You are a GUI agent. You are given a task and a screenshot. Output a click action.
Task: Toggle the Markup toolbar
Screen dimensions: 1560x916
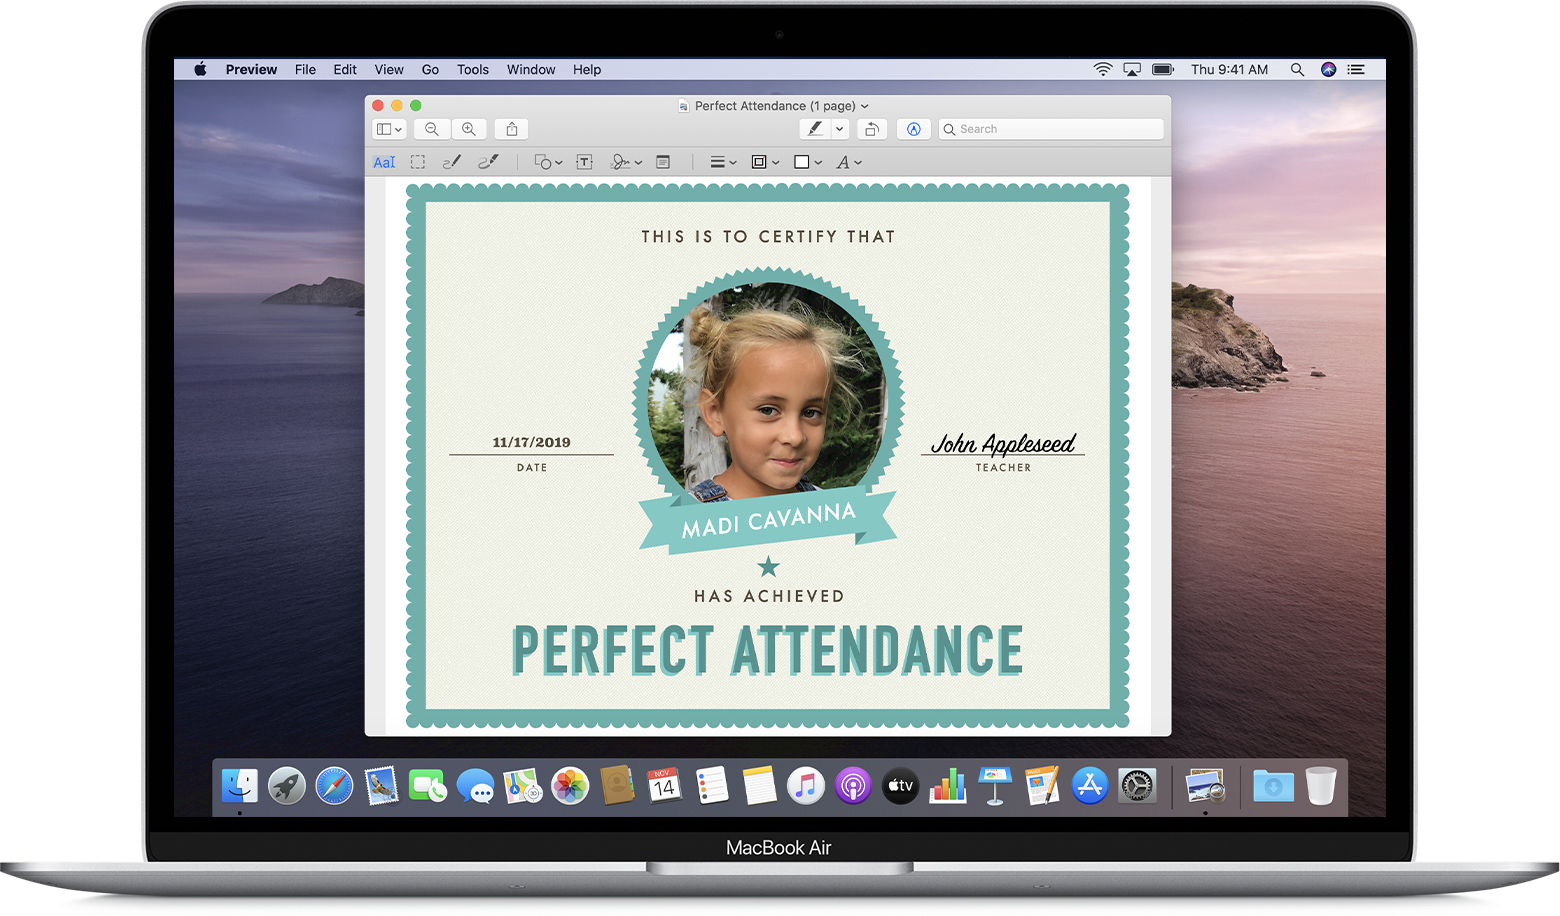pos(913,129)
